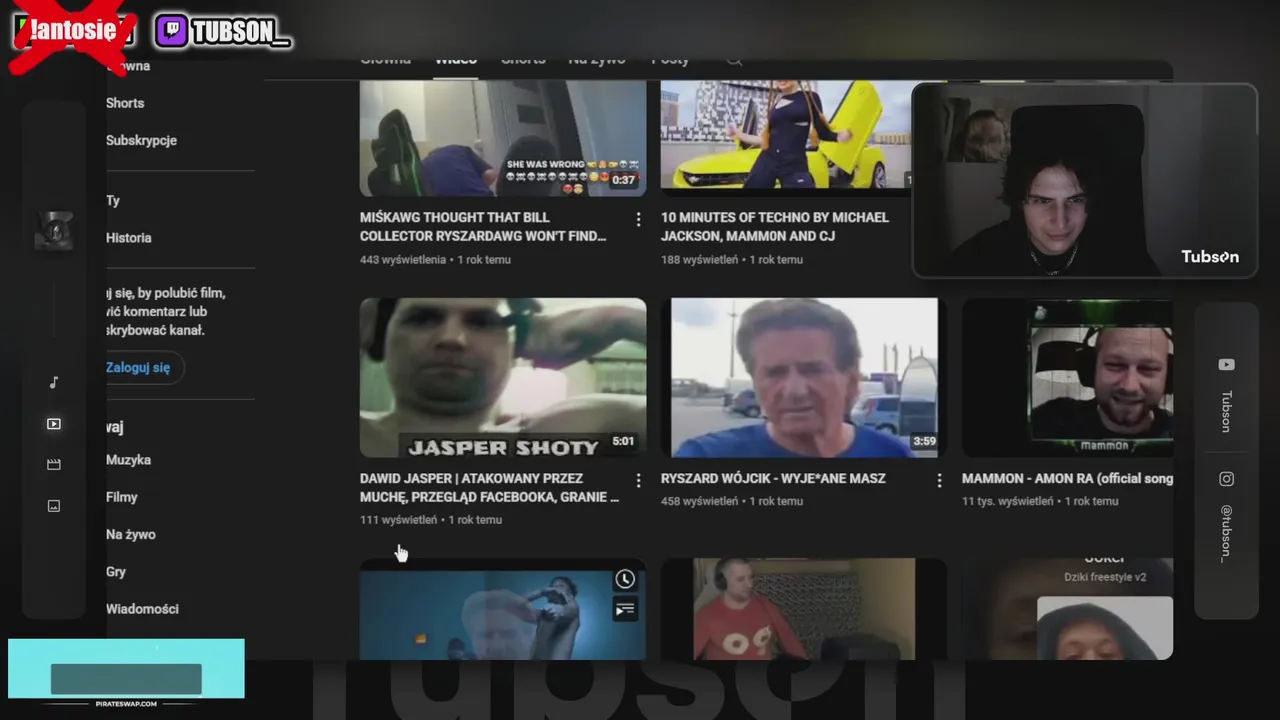1280x720 pixels.
Task: Open 10 MINUTES OF TECHNO video title
Action: tap(775, 227)
